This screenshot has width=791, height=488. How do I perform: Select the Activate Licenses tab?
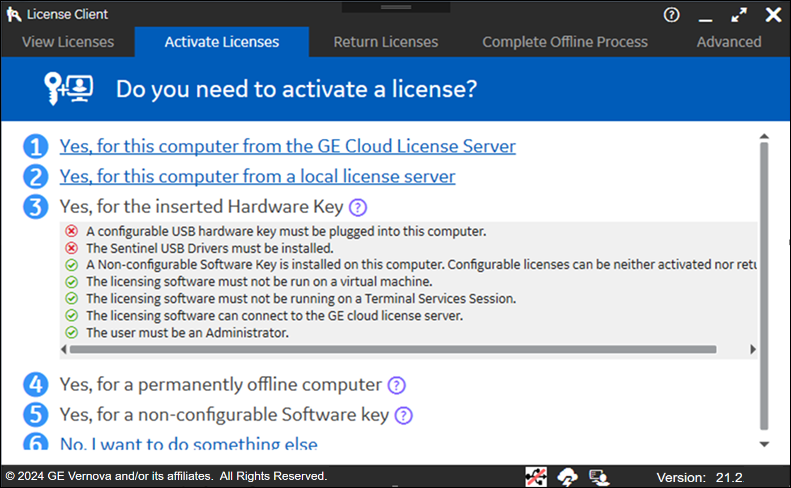click(221, 42)
